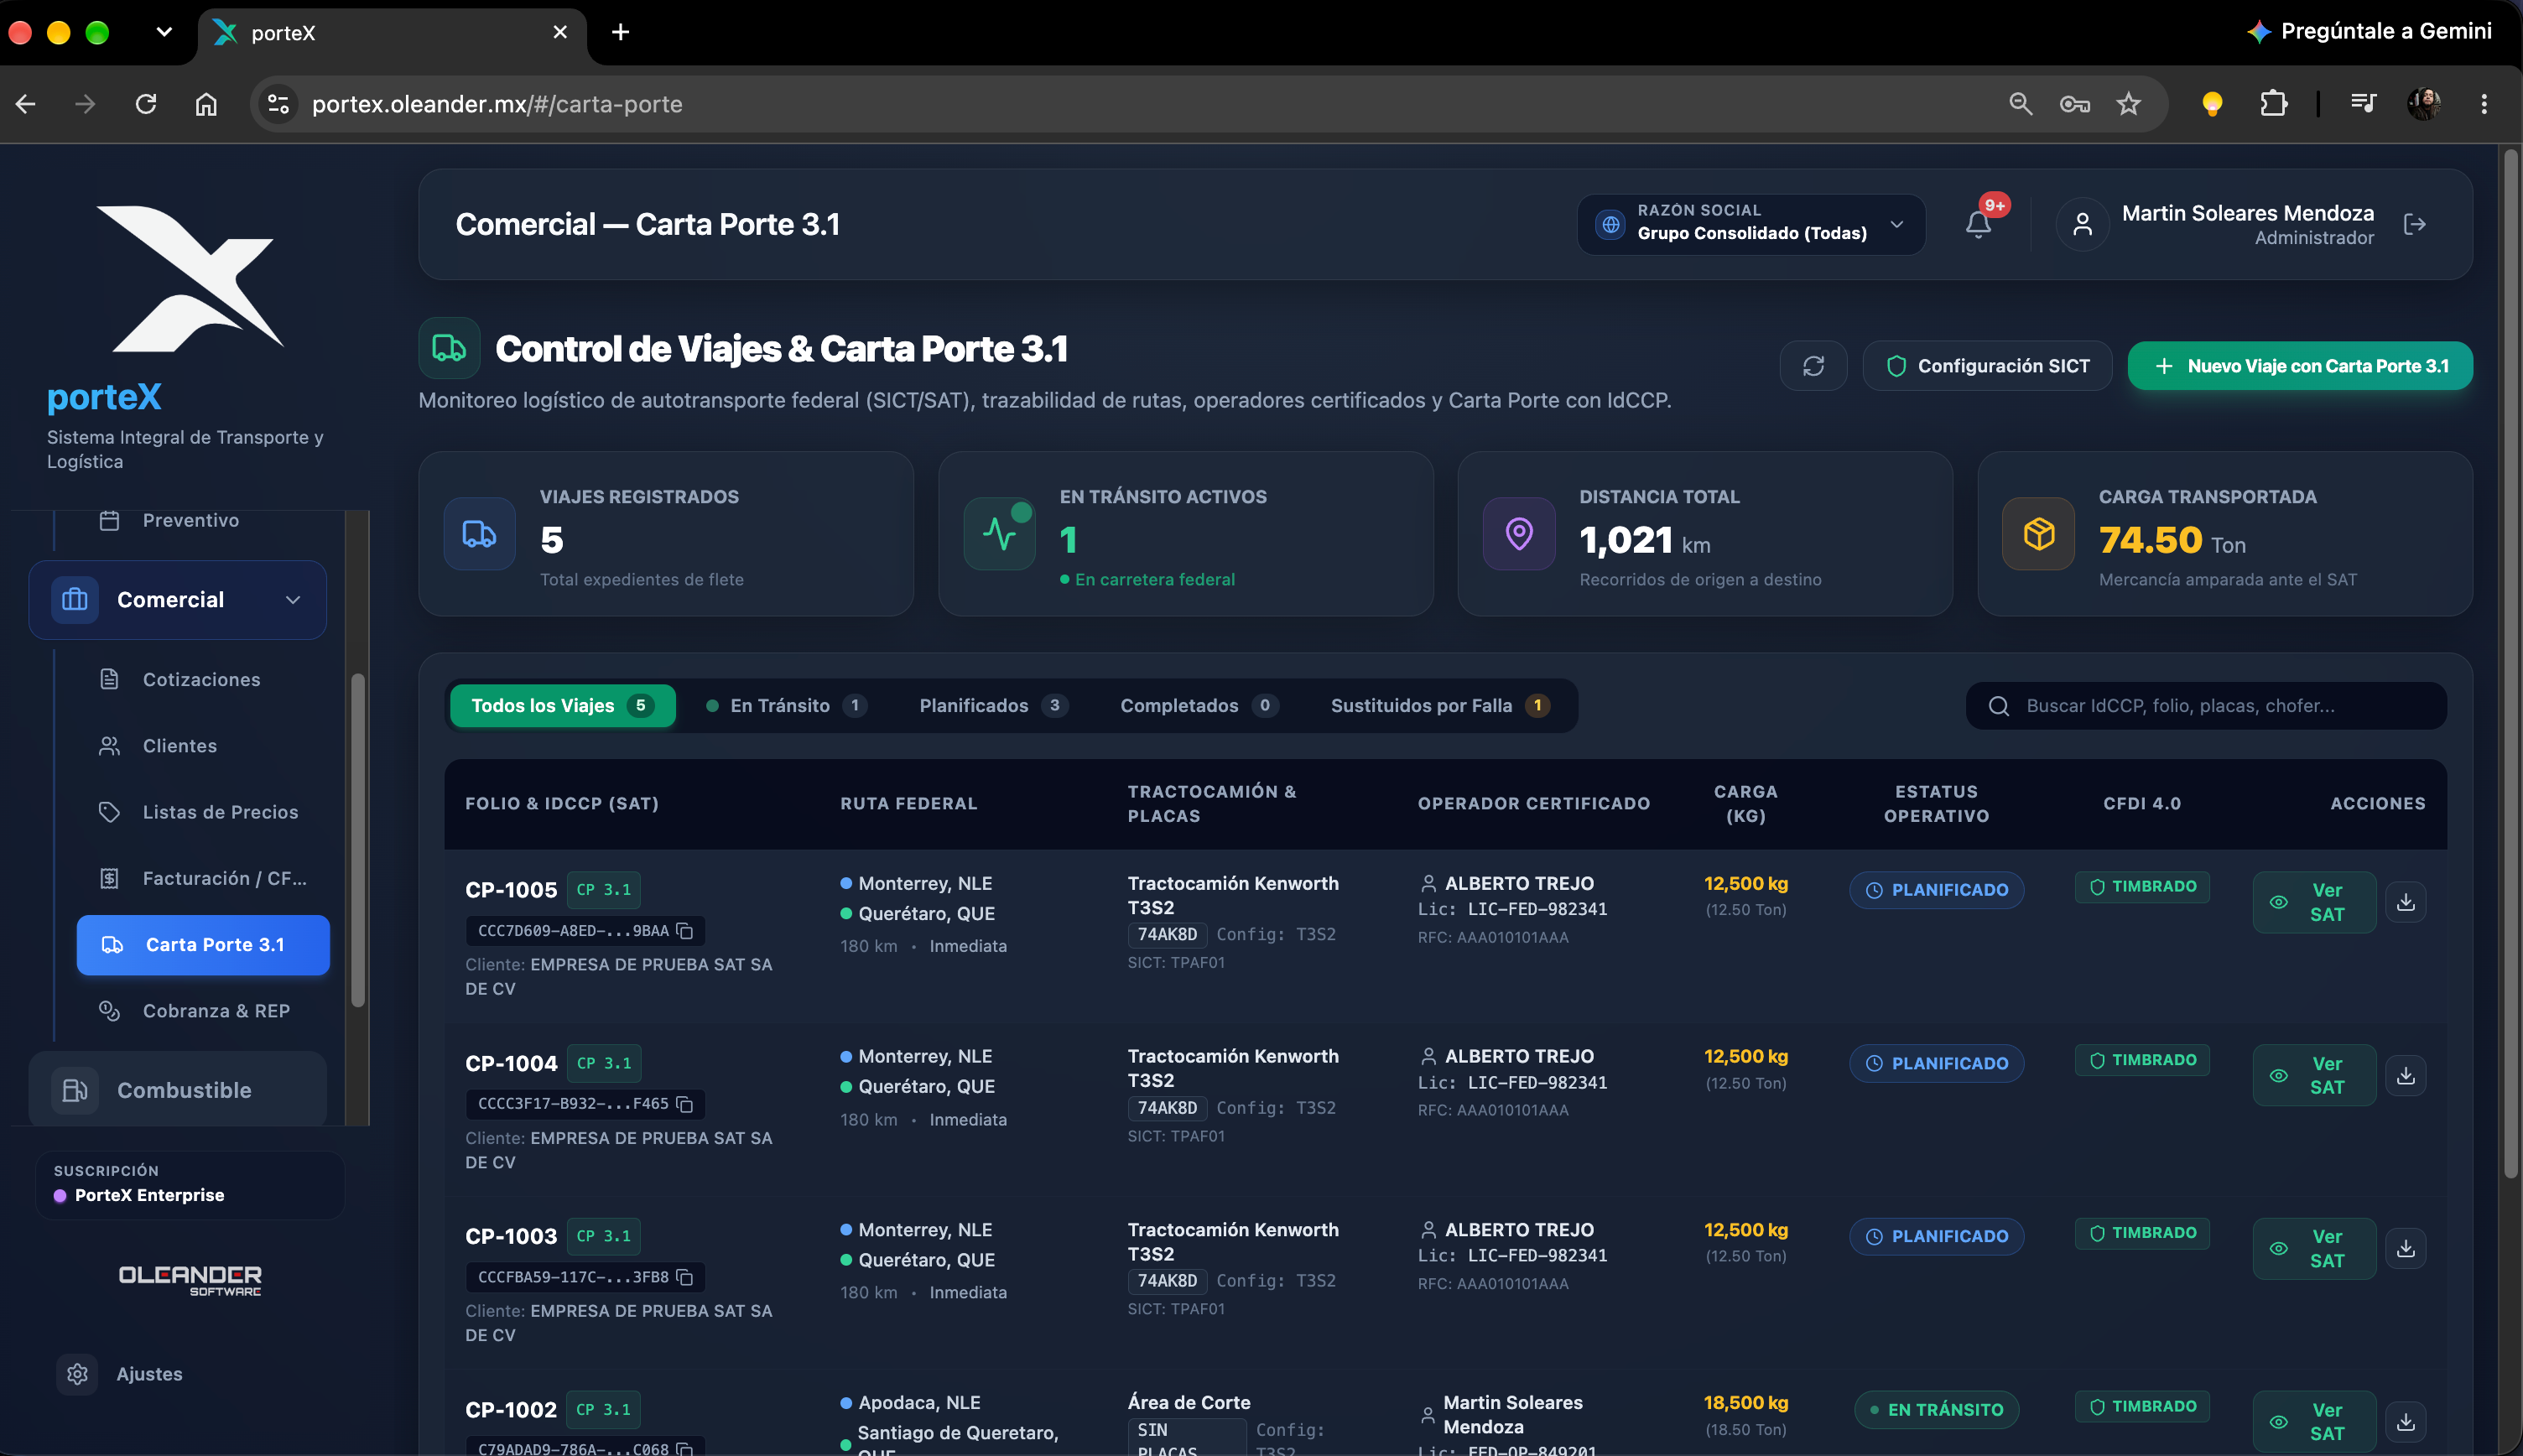The width and height of the screenshot is (2523, 1456).
Task: Open the Chrome extensions puzzle icon
Action: 2273,103
